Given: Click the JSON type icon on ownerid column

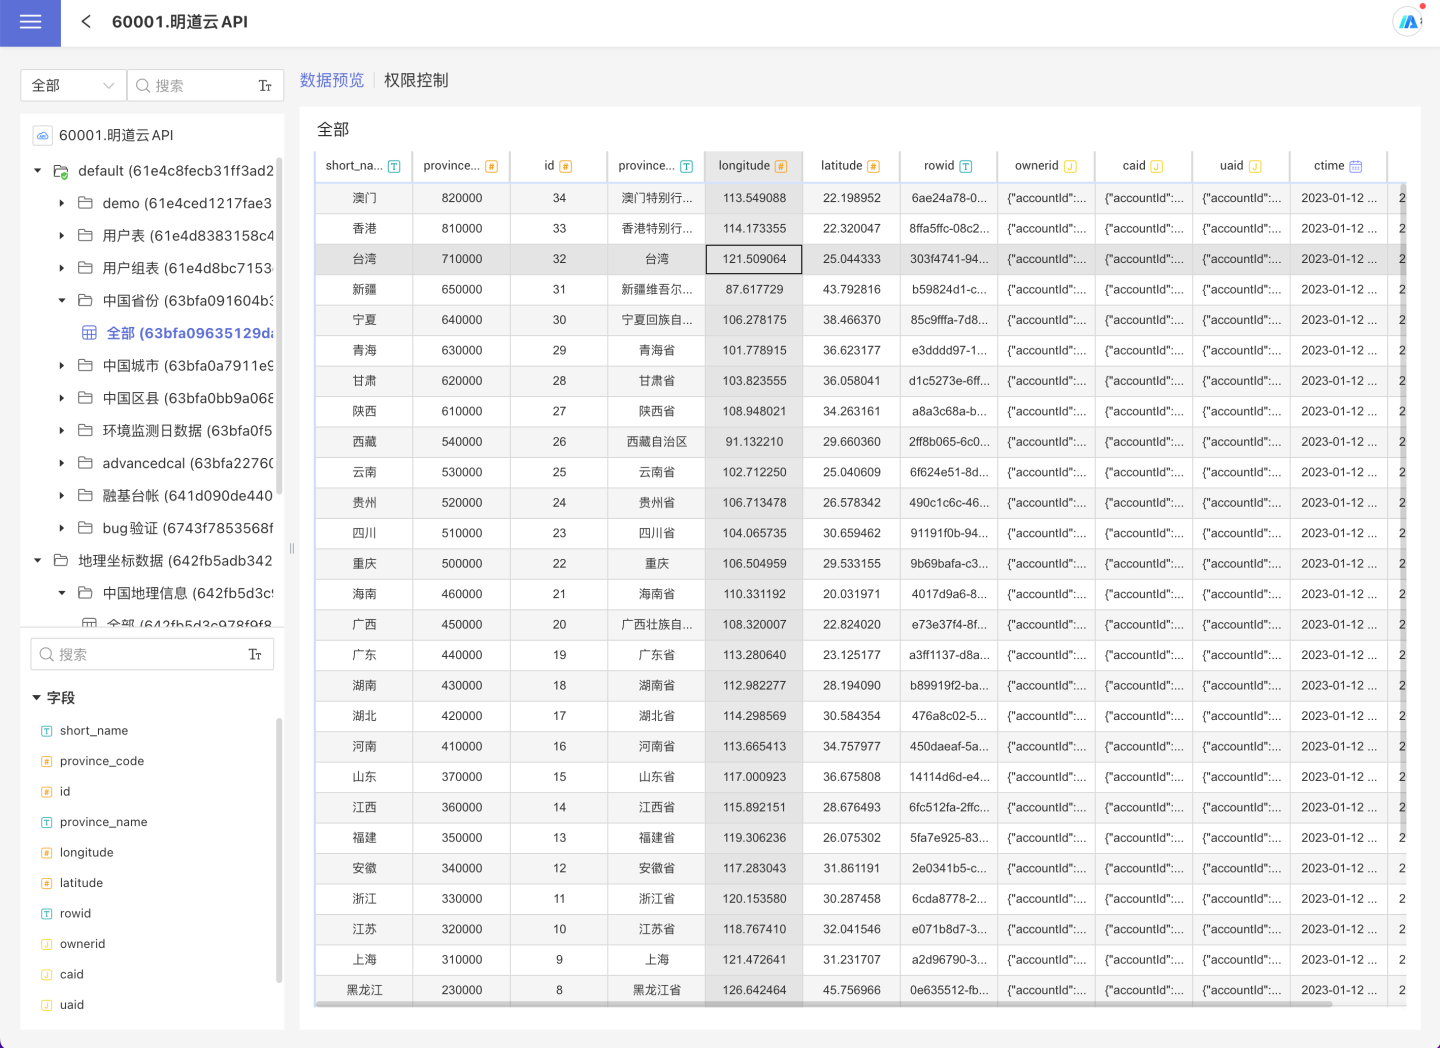Looking at the screenshot, I should click(1070, 167).
